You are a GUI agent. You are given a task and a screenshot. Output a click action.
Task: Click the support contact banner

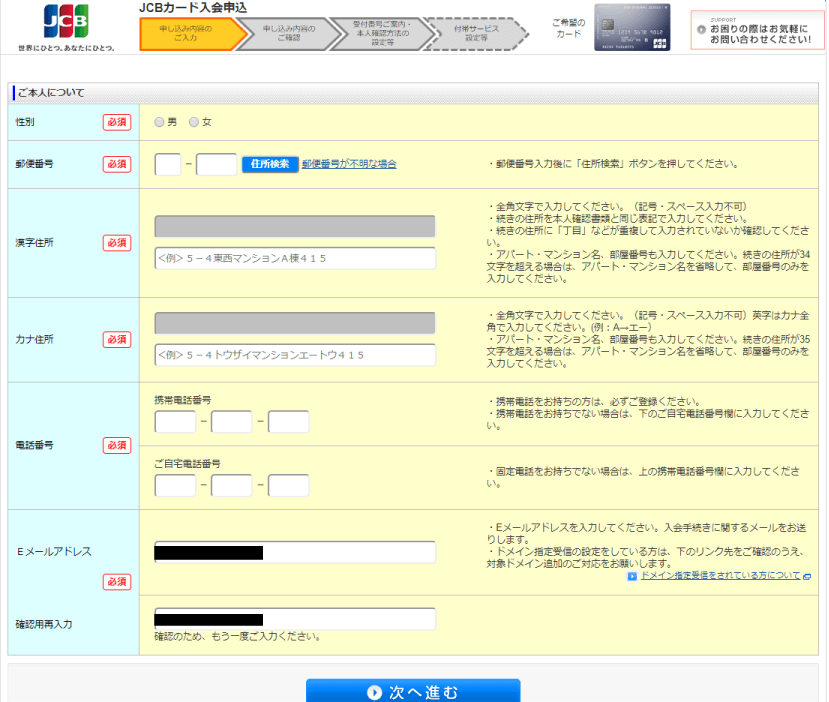[x=757, y=30]
